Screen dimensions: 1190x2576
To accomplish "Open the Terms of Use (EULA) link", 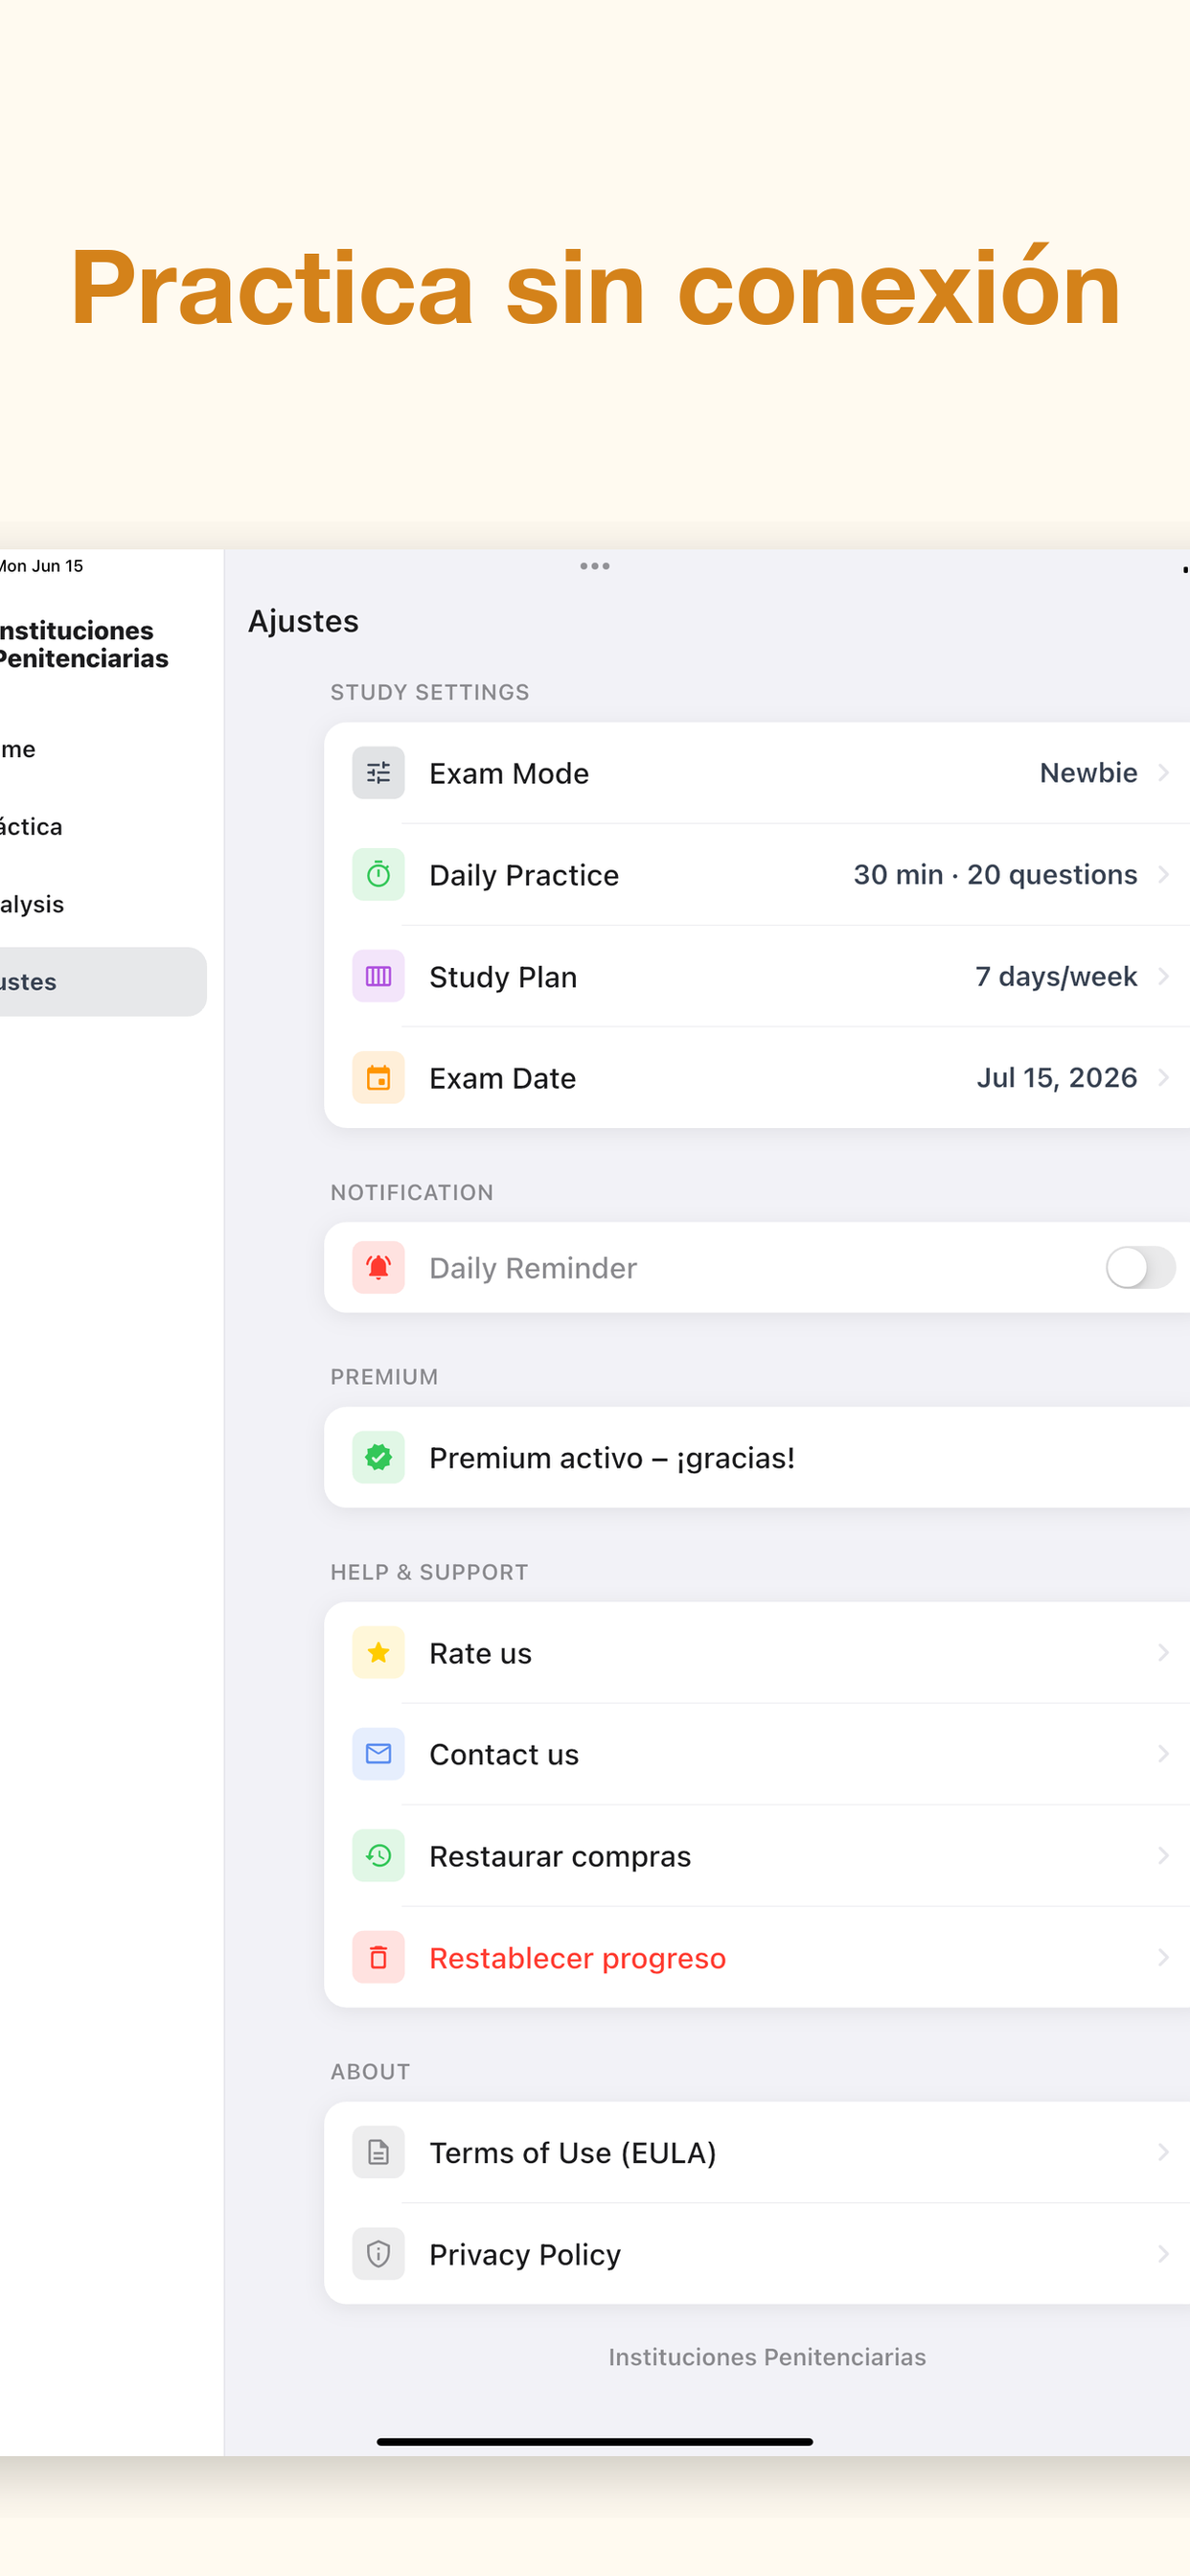I will [x=573, y=2152].
